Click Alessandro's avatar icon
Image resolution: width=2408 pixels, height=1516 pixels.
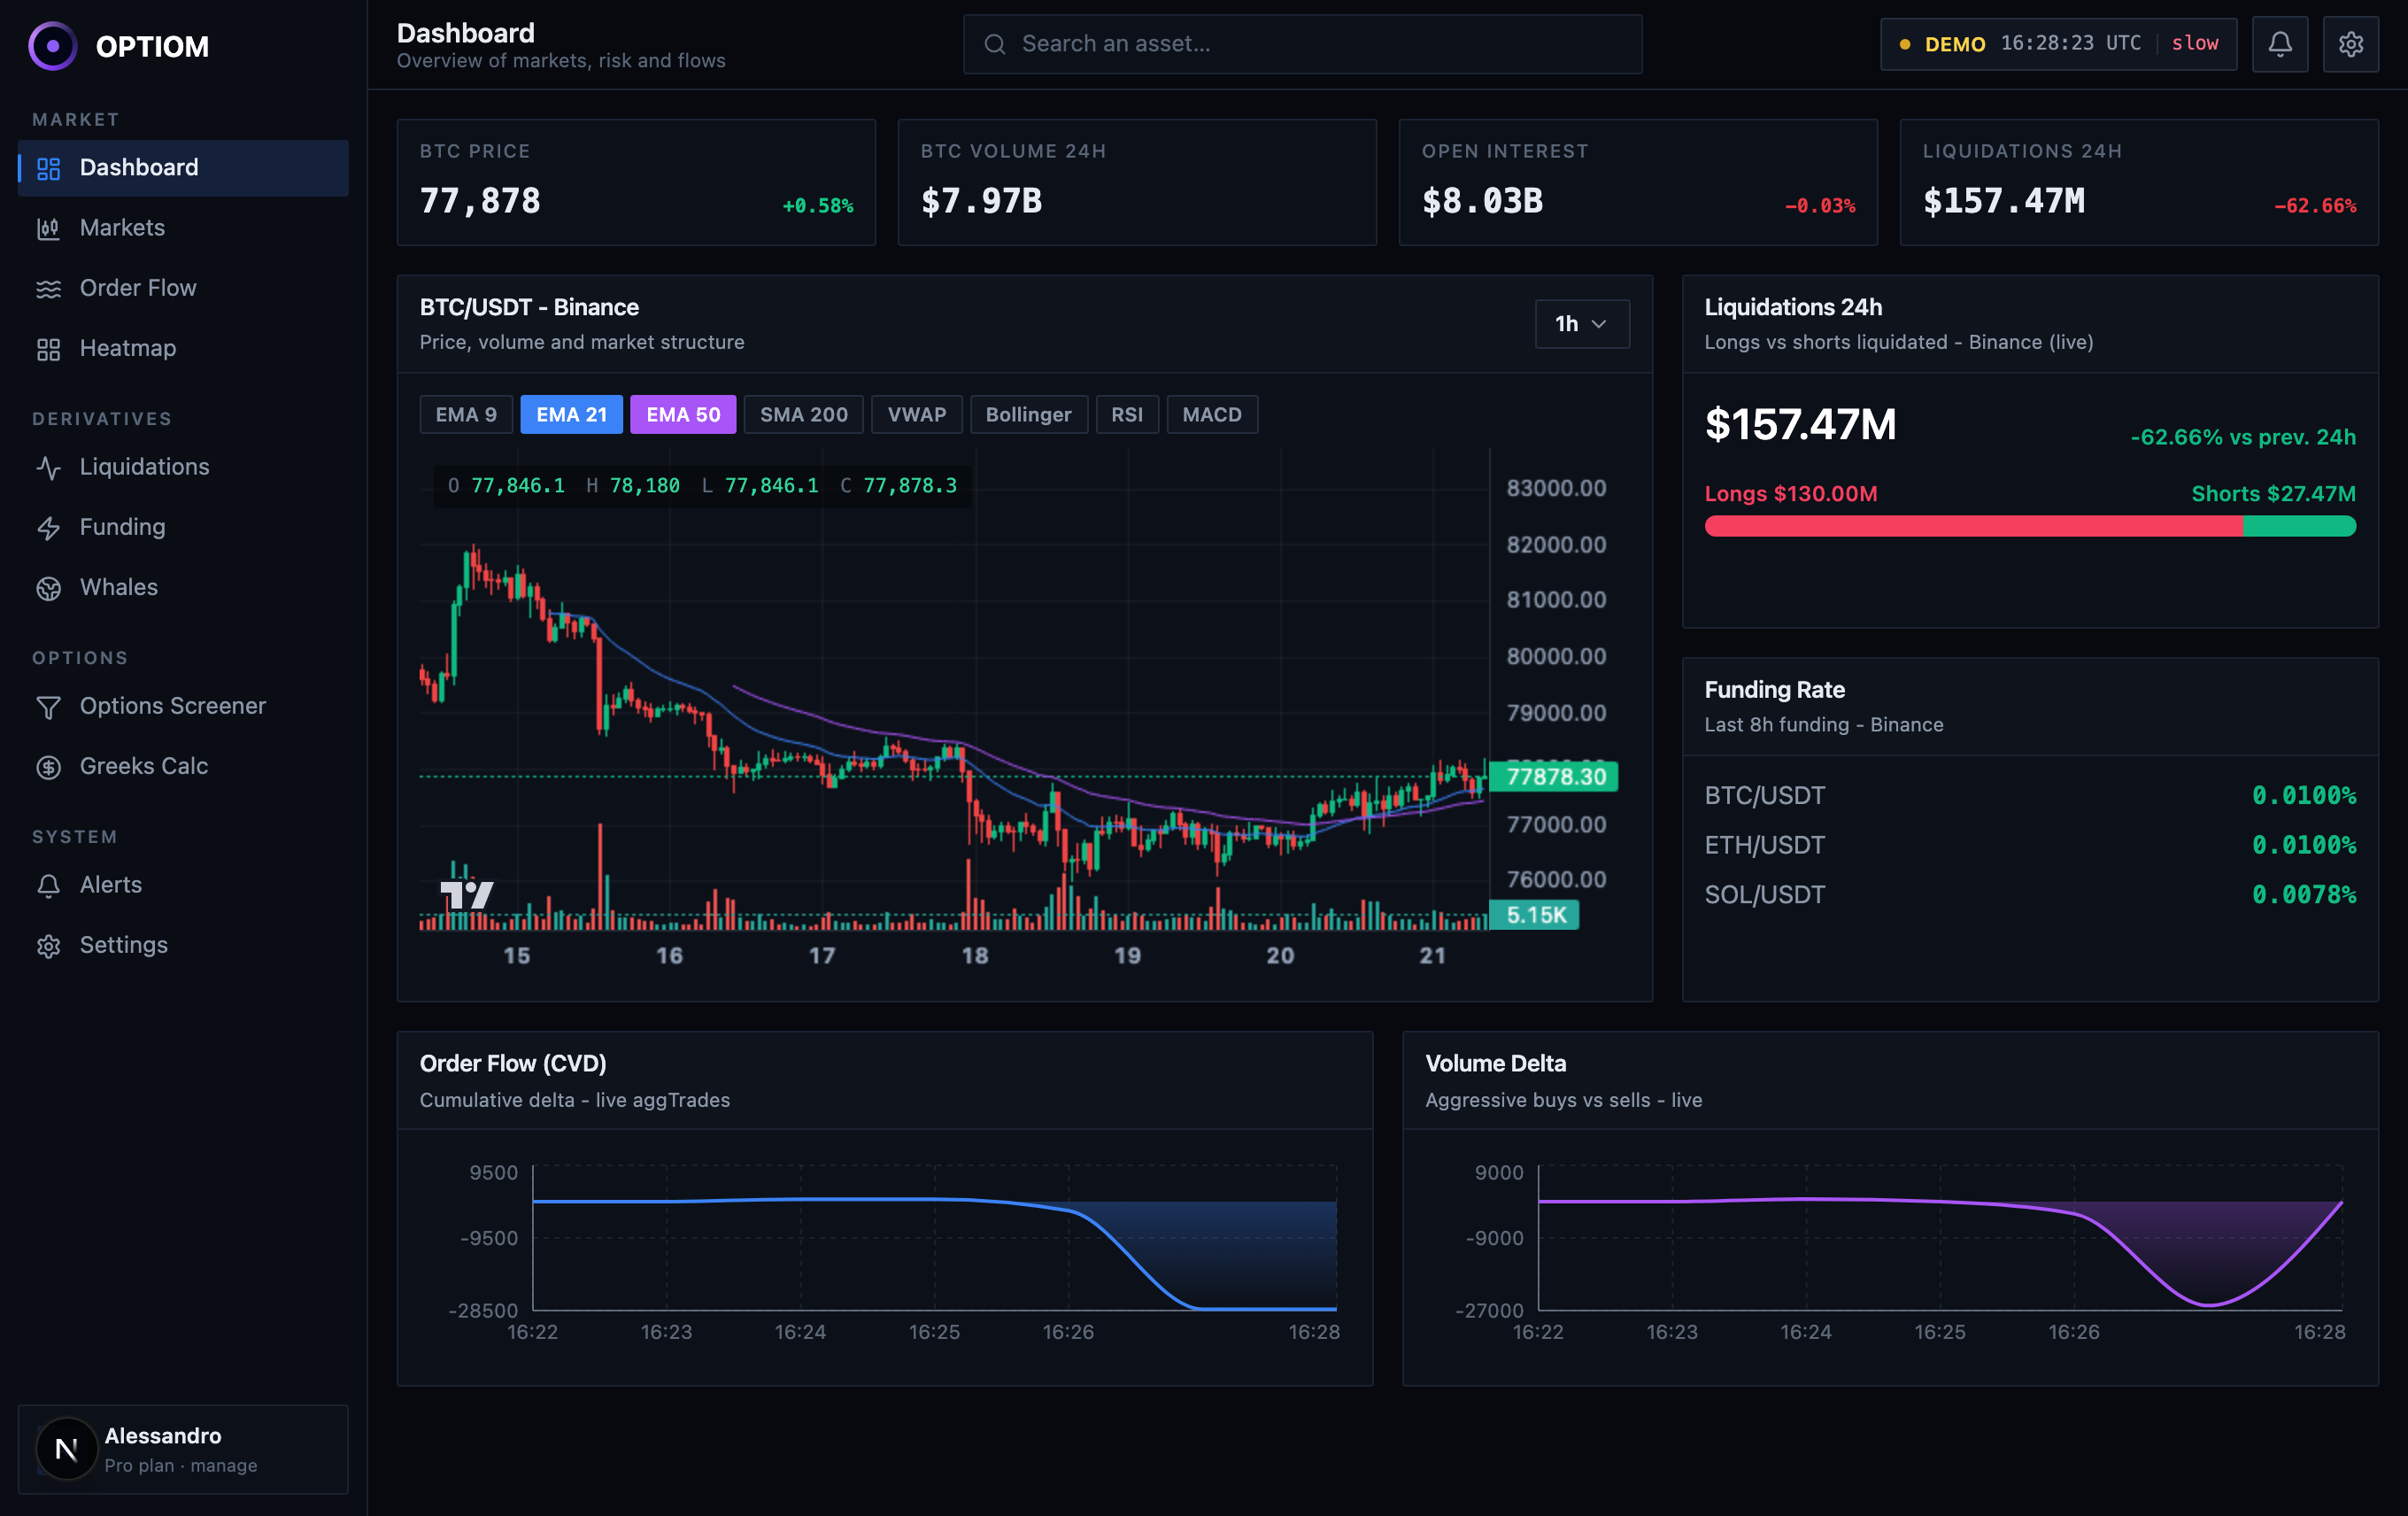(x=66, y=1449)
